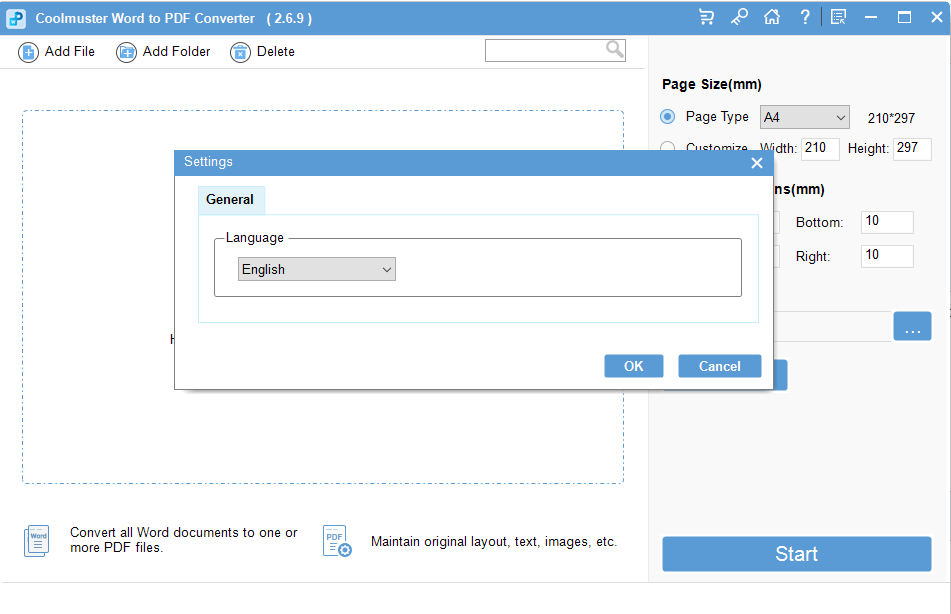The width and height of the screenshot is (951, 614).
Task: Click the Delete trash icon
Action: [x=240, y=52]
